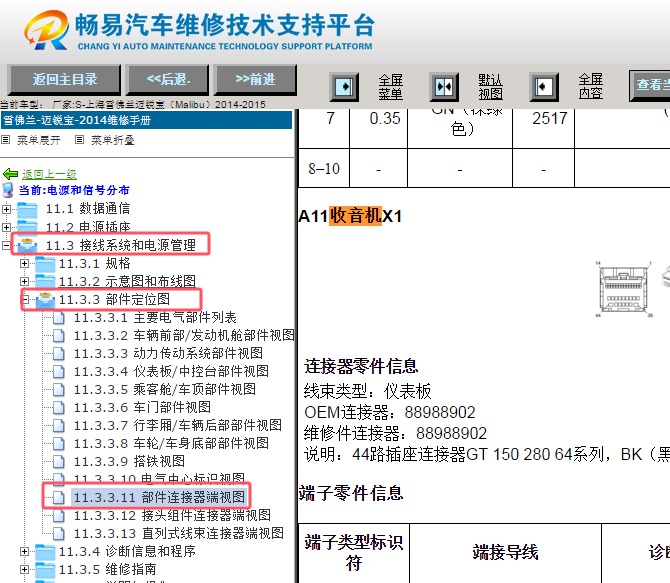Click the 菜单展开 option
This screenshot has width=670, height=583.
coord(38,140)
